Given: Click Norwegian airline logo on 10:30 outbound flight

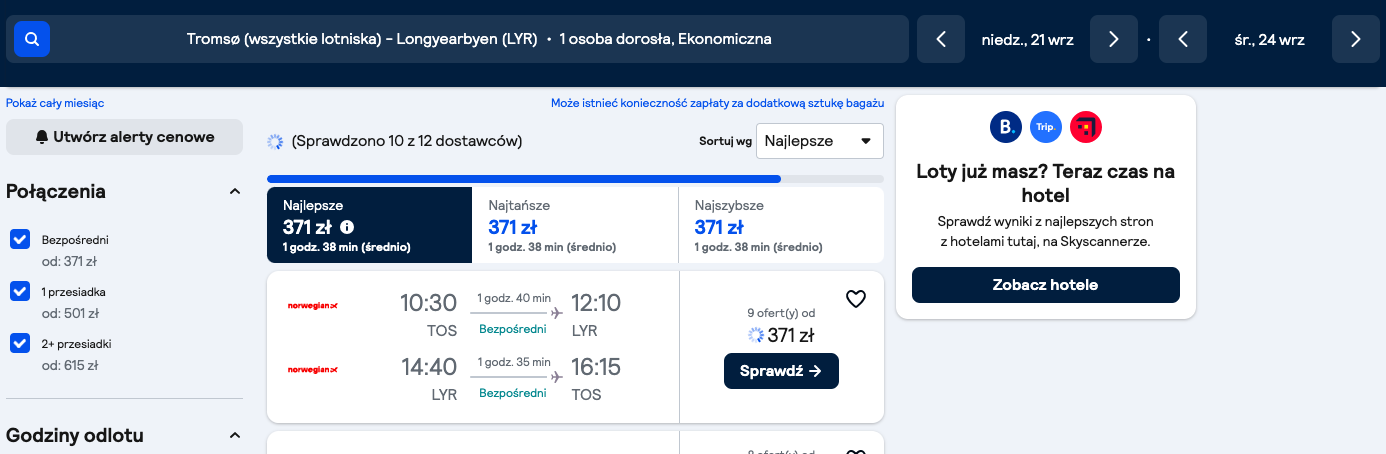Looking at the screenshot, I should coord(313,305).
